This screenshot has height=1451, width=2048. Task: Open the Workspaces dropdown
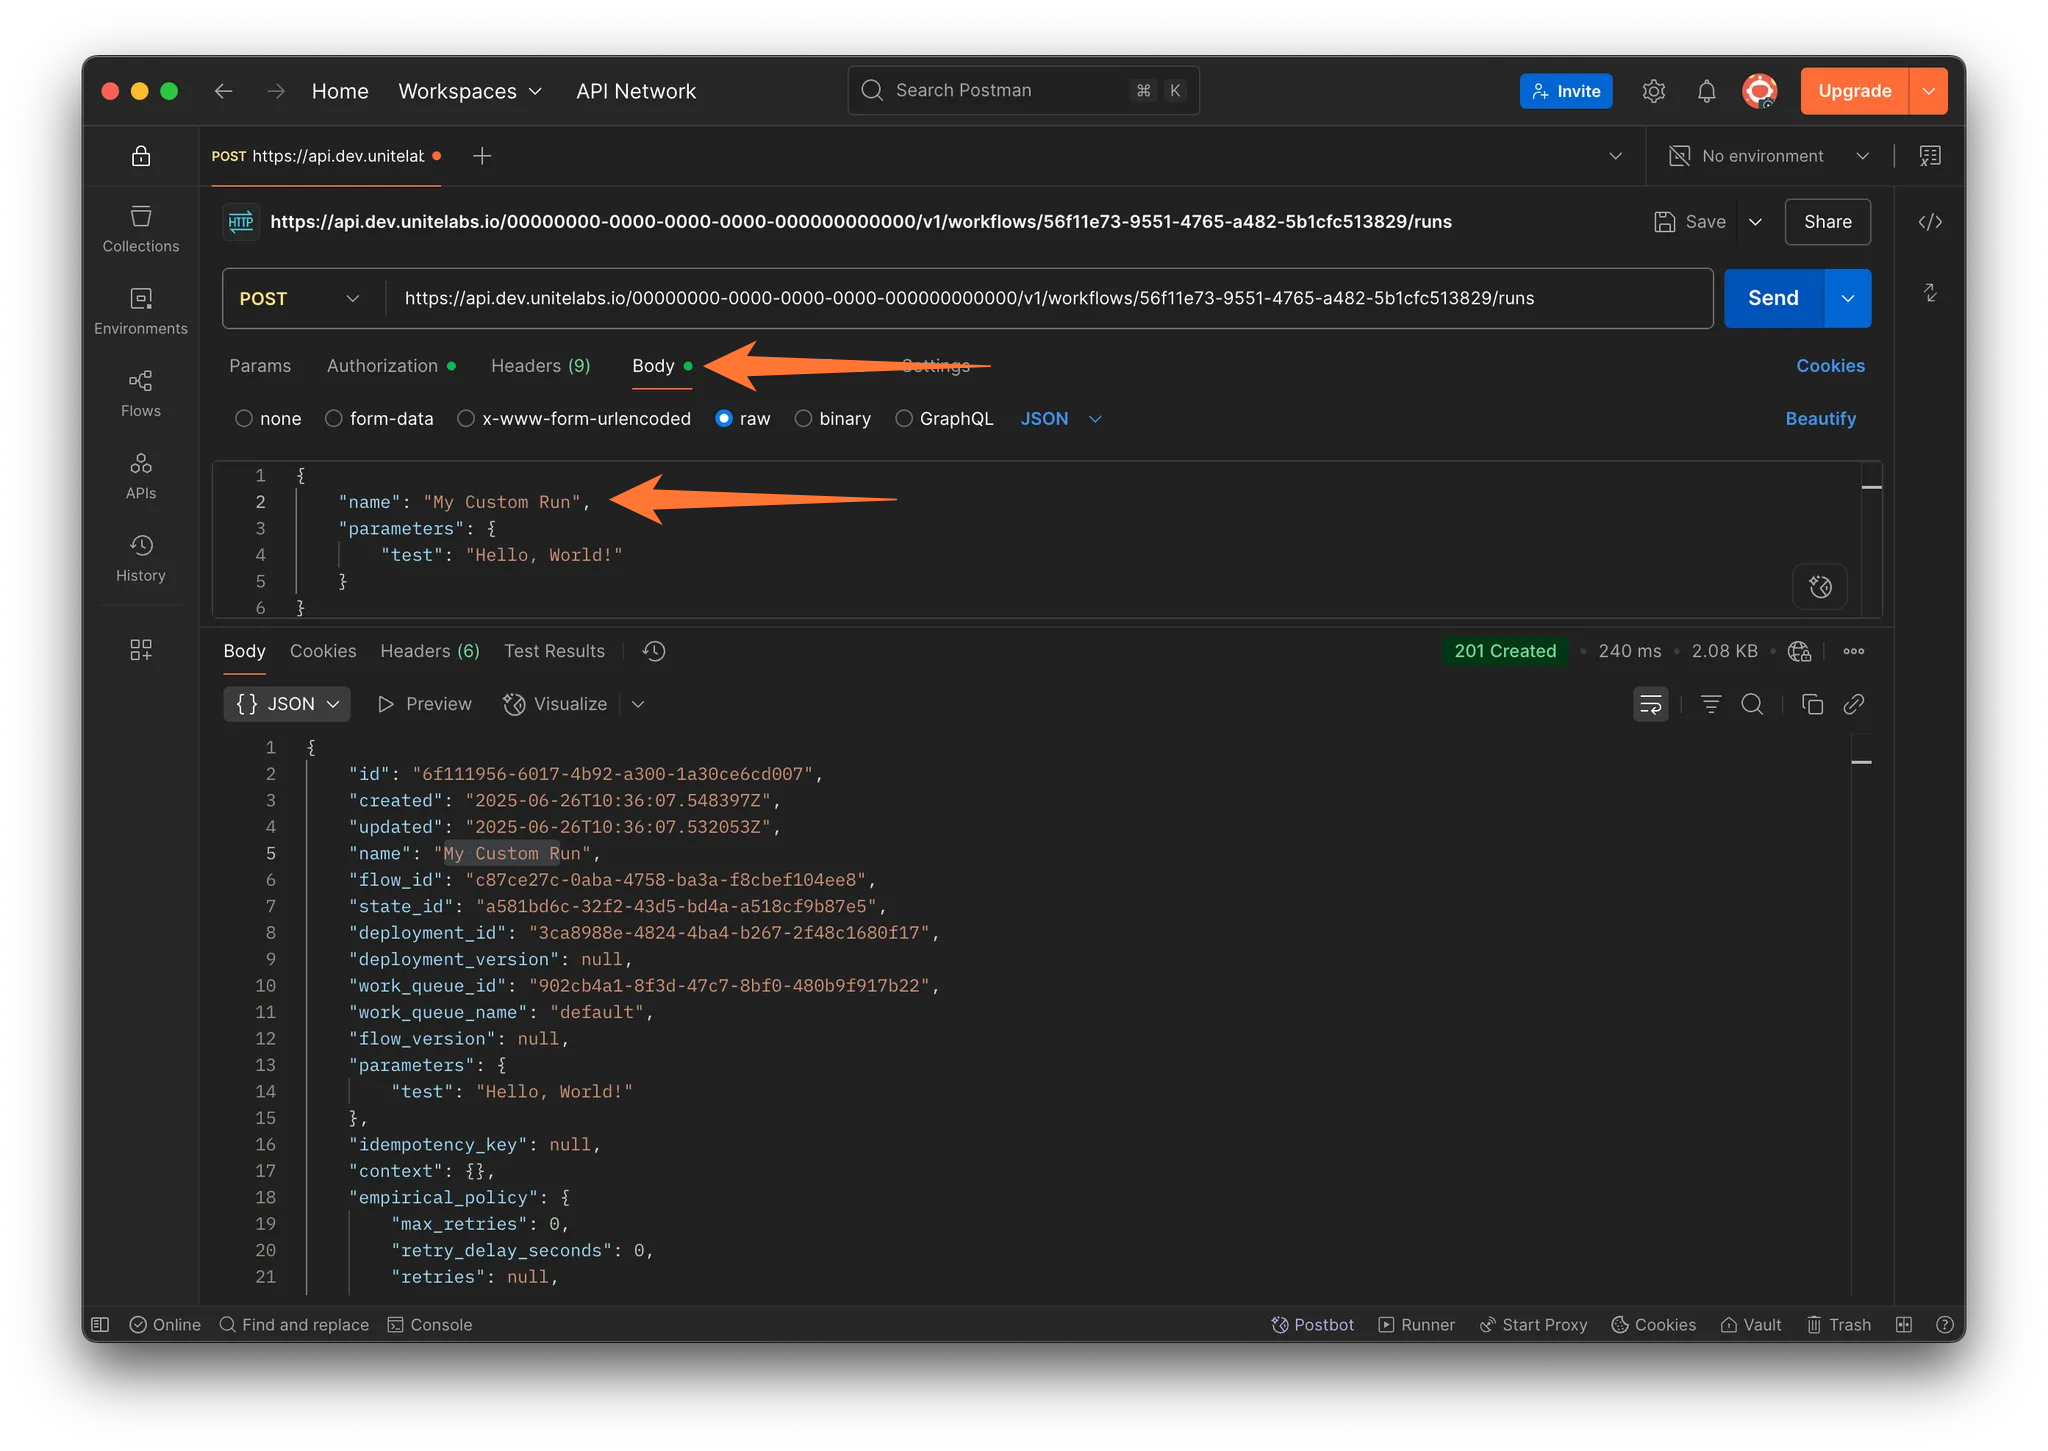[470, 91]
